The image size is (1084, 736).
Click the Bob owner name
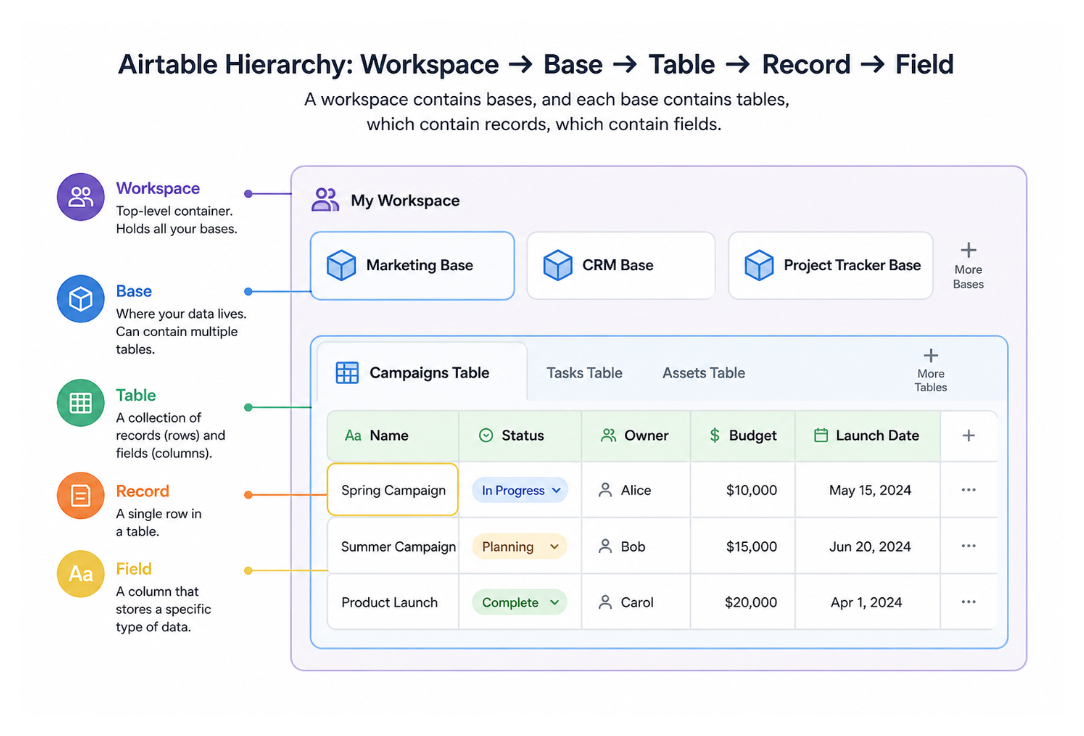pos(633,547)
